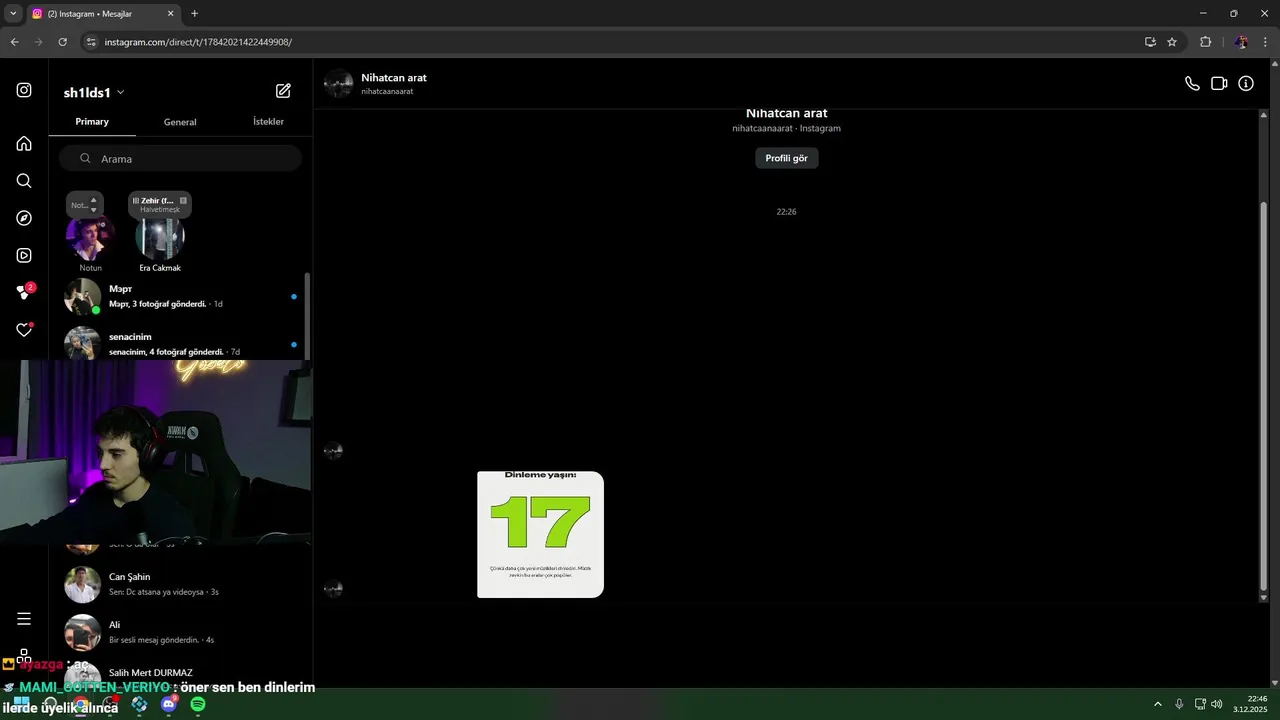Viewport: 1280px width, 720px height.
Task: Open the network tray icon
Action: pyautogui.click(x=1200, y=704)
